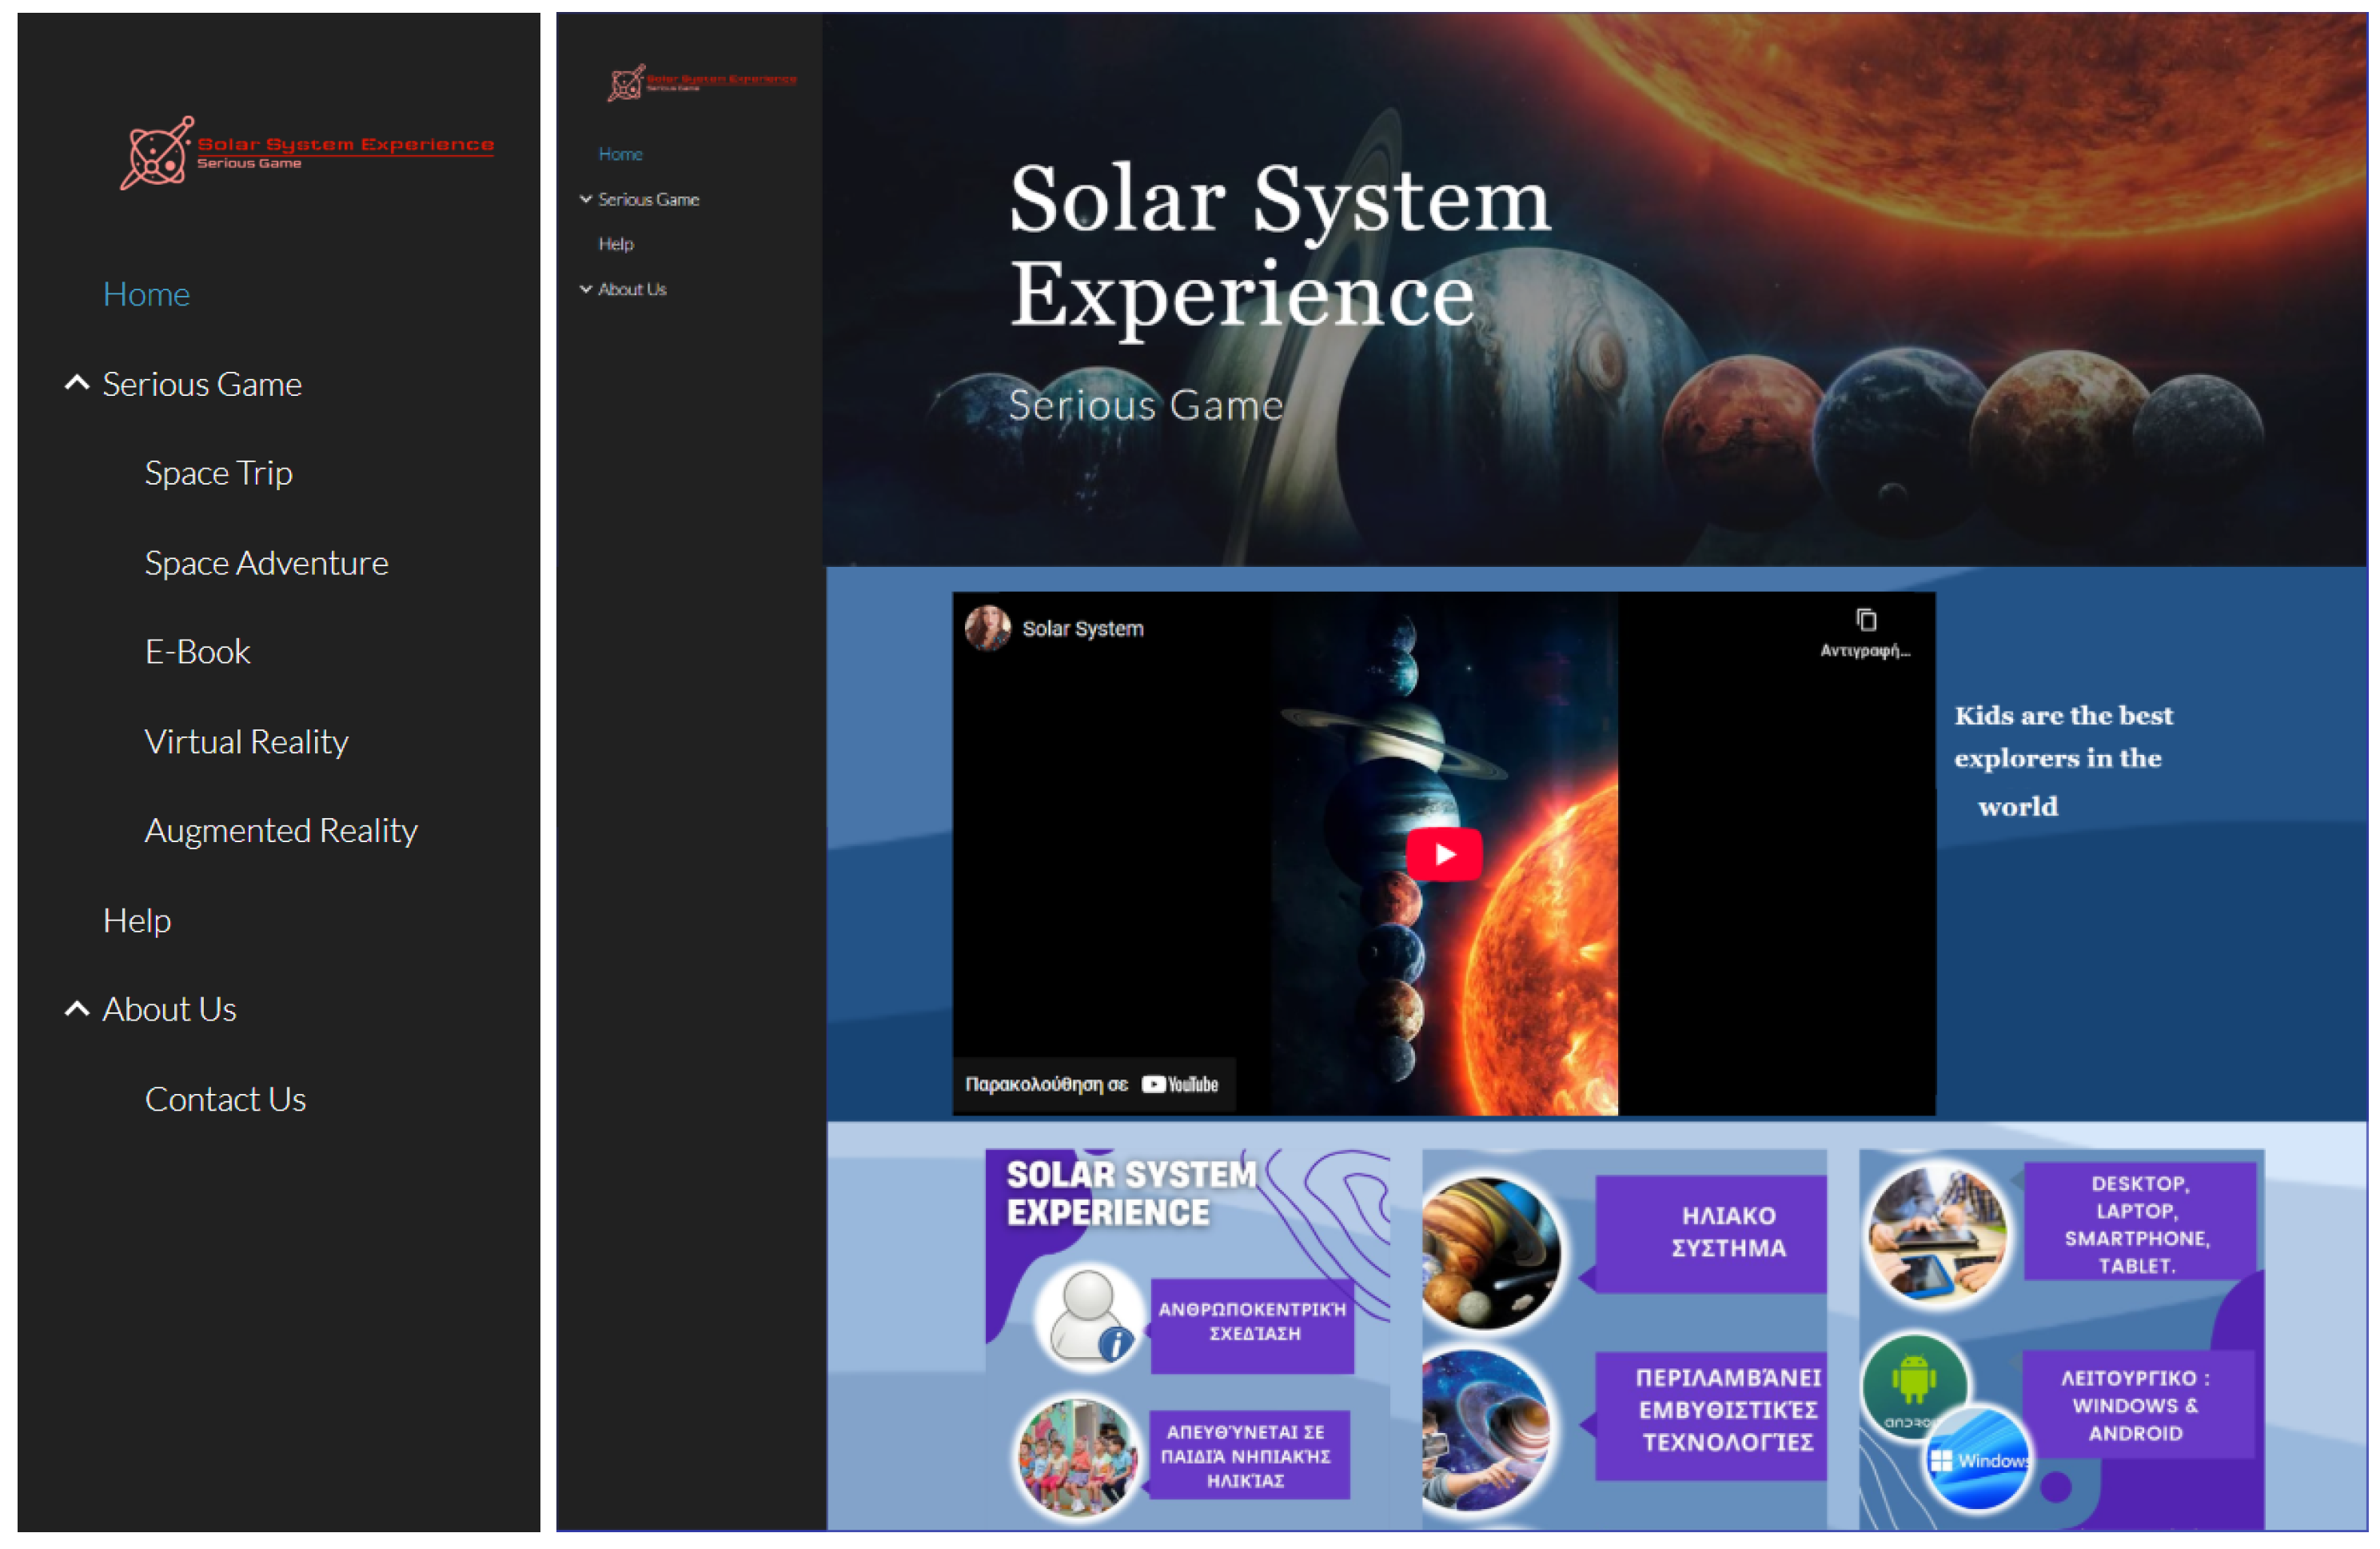Click the user info avatar icon
The width and height of the screenshot is (2380, 1549).
(x=1088, y=1317)
